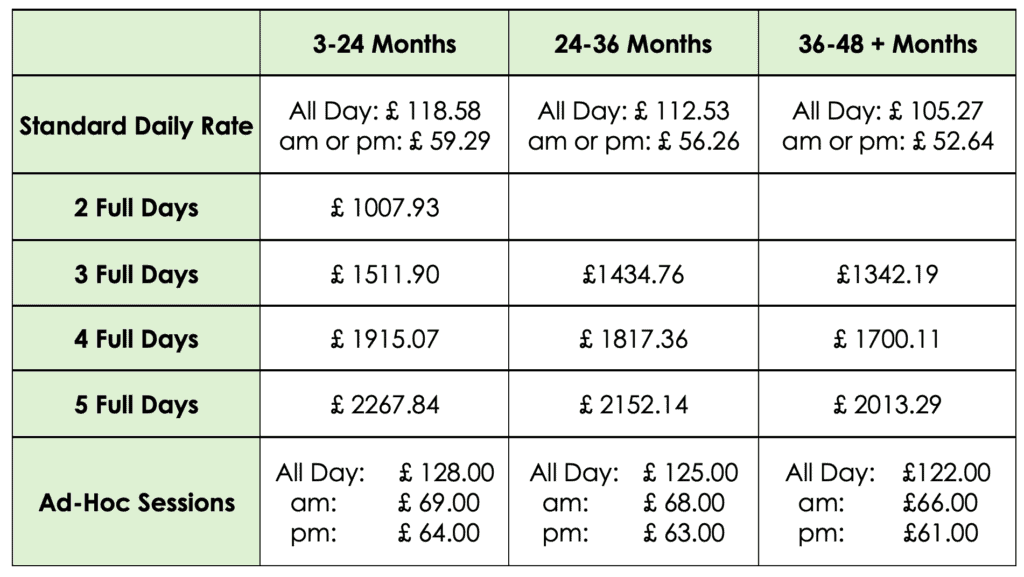Select the £ 1700.11 cell
Viewport: 1024px width, 577px height.
[887, 339]
